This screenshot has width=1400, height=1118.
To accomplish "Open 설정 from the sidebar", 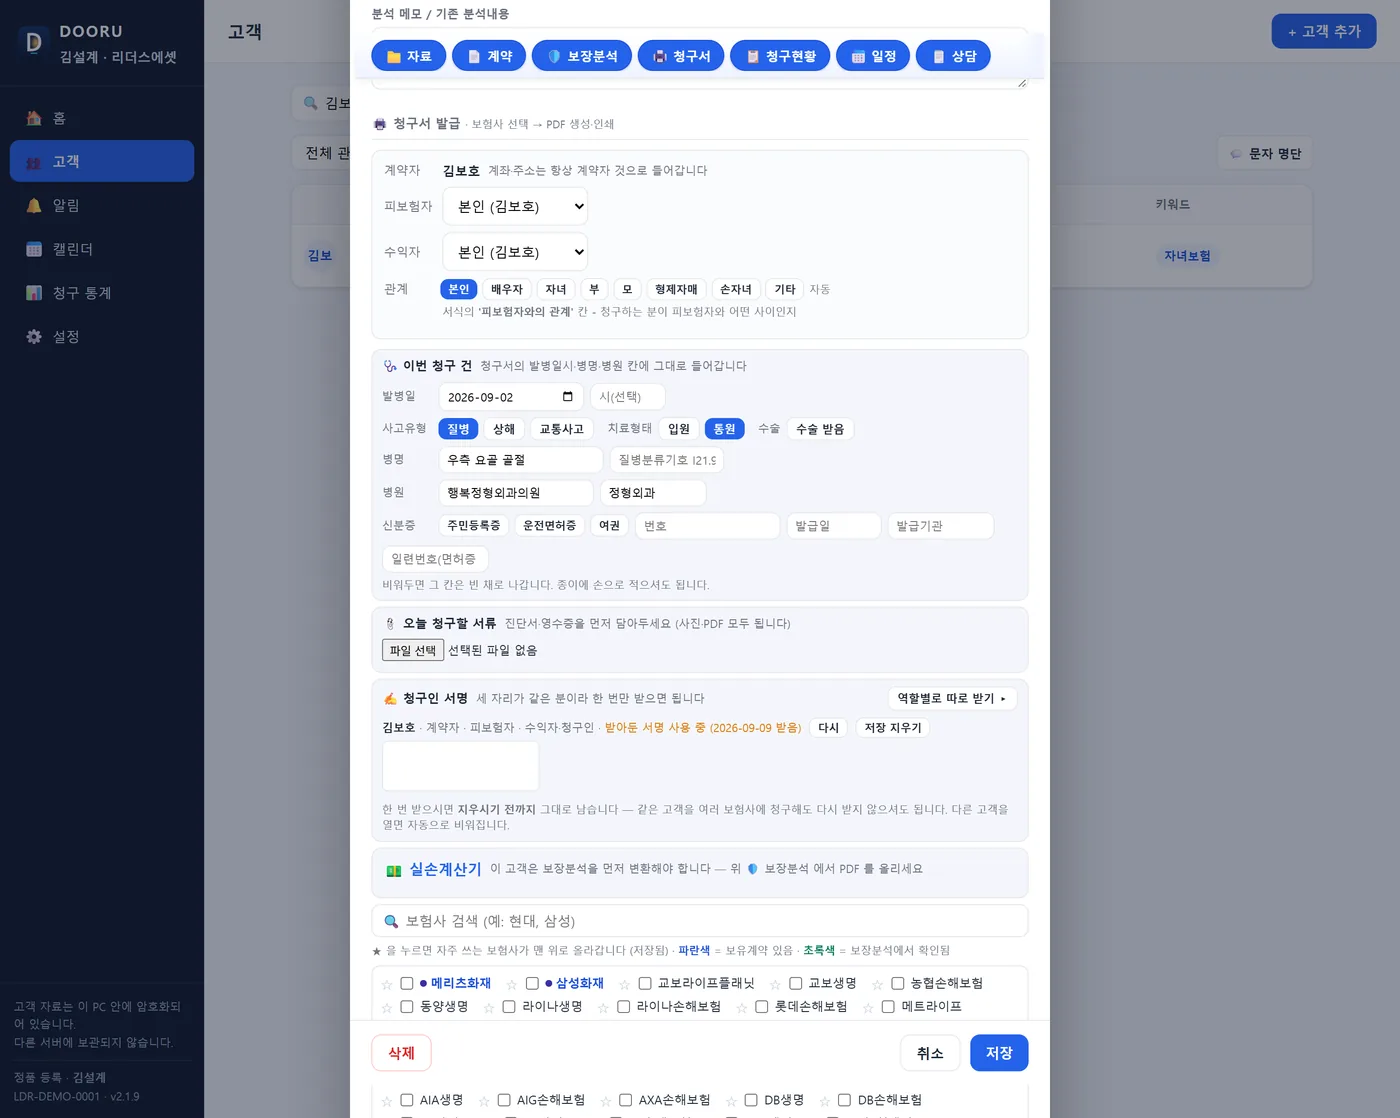I will coord(102,337).
